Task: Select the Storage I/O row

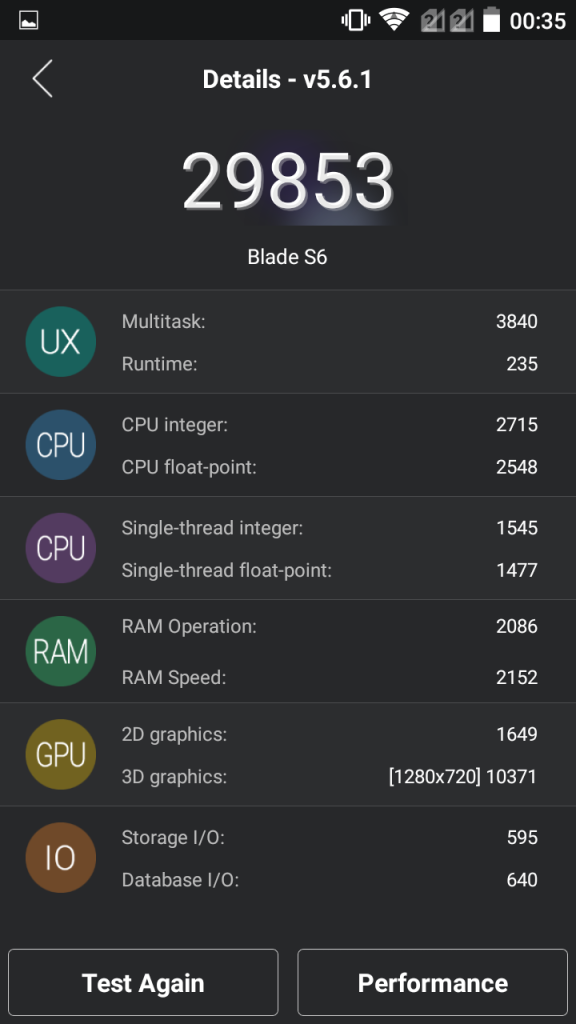Action: pyautogui.click(x=329, y=837)
